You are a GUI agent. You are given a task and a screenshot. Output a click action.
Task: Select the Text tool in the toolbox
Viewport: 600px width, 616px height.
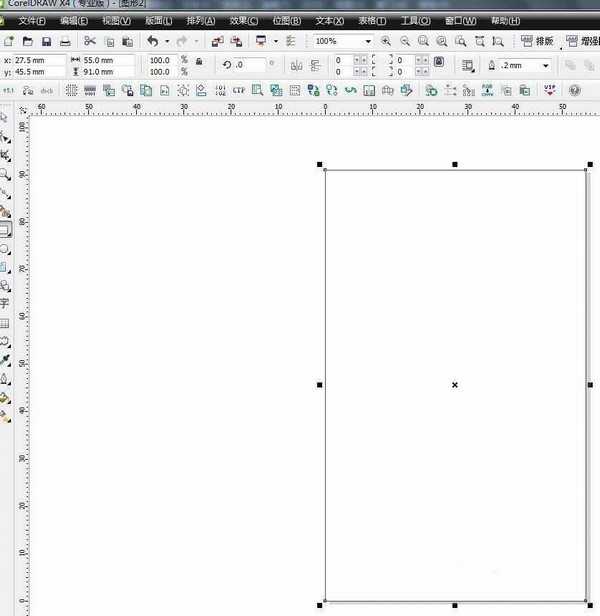[5, 303]
